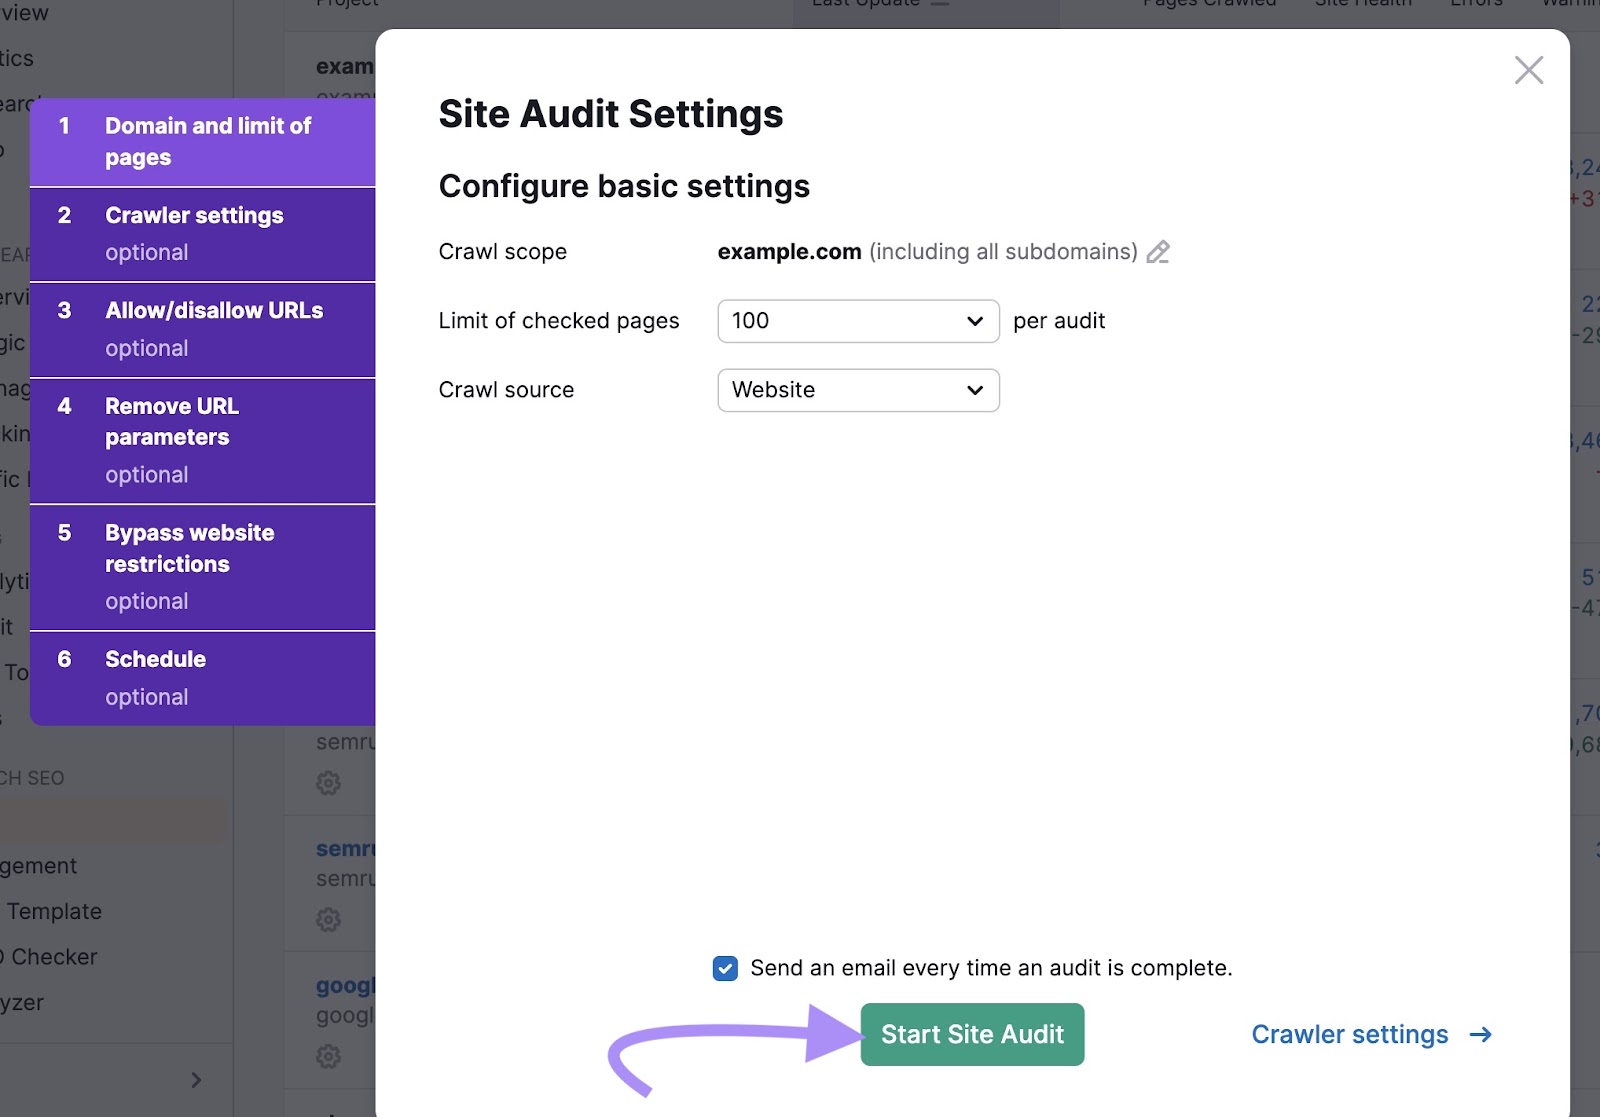Click the Start Site Audit button

(x=971, y=1034)
